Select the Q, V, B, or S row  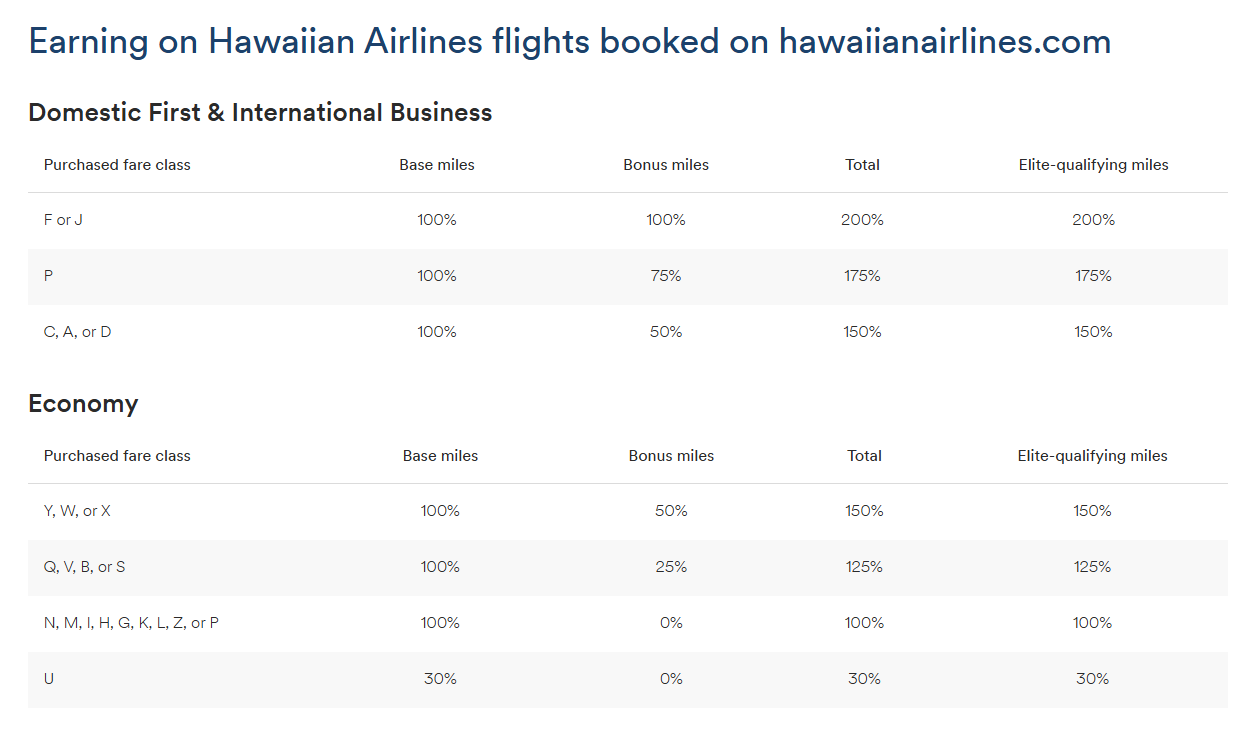pyautogui.click(x=85, y=567)
